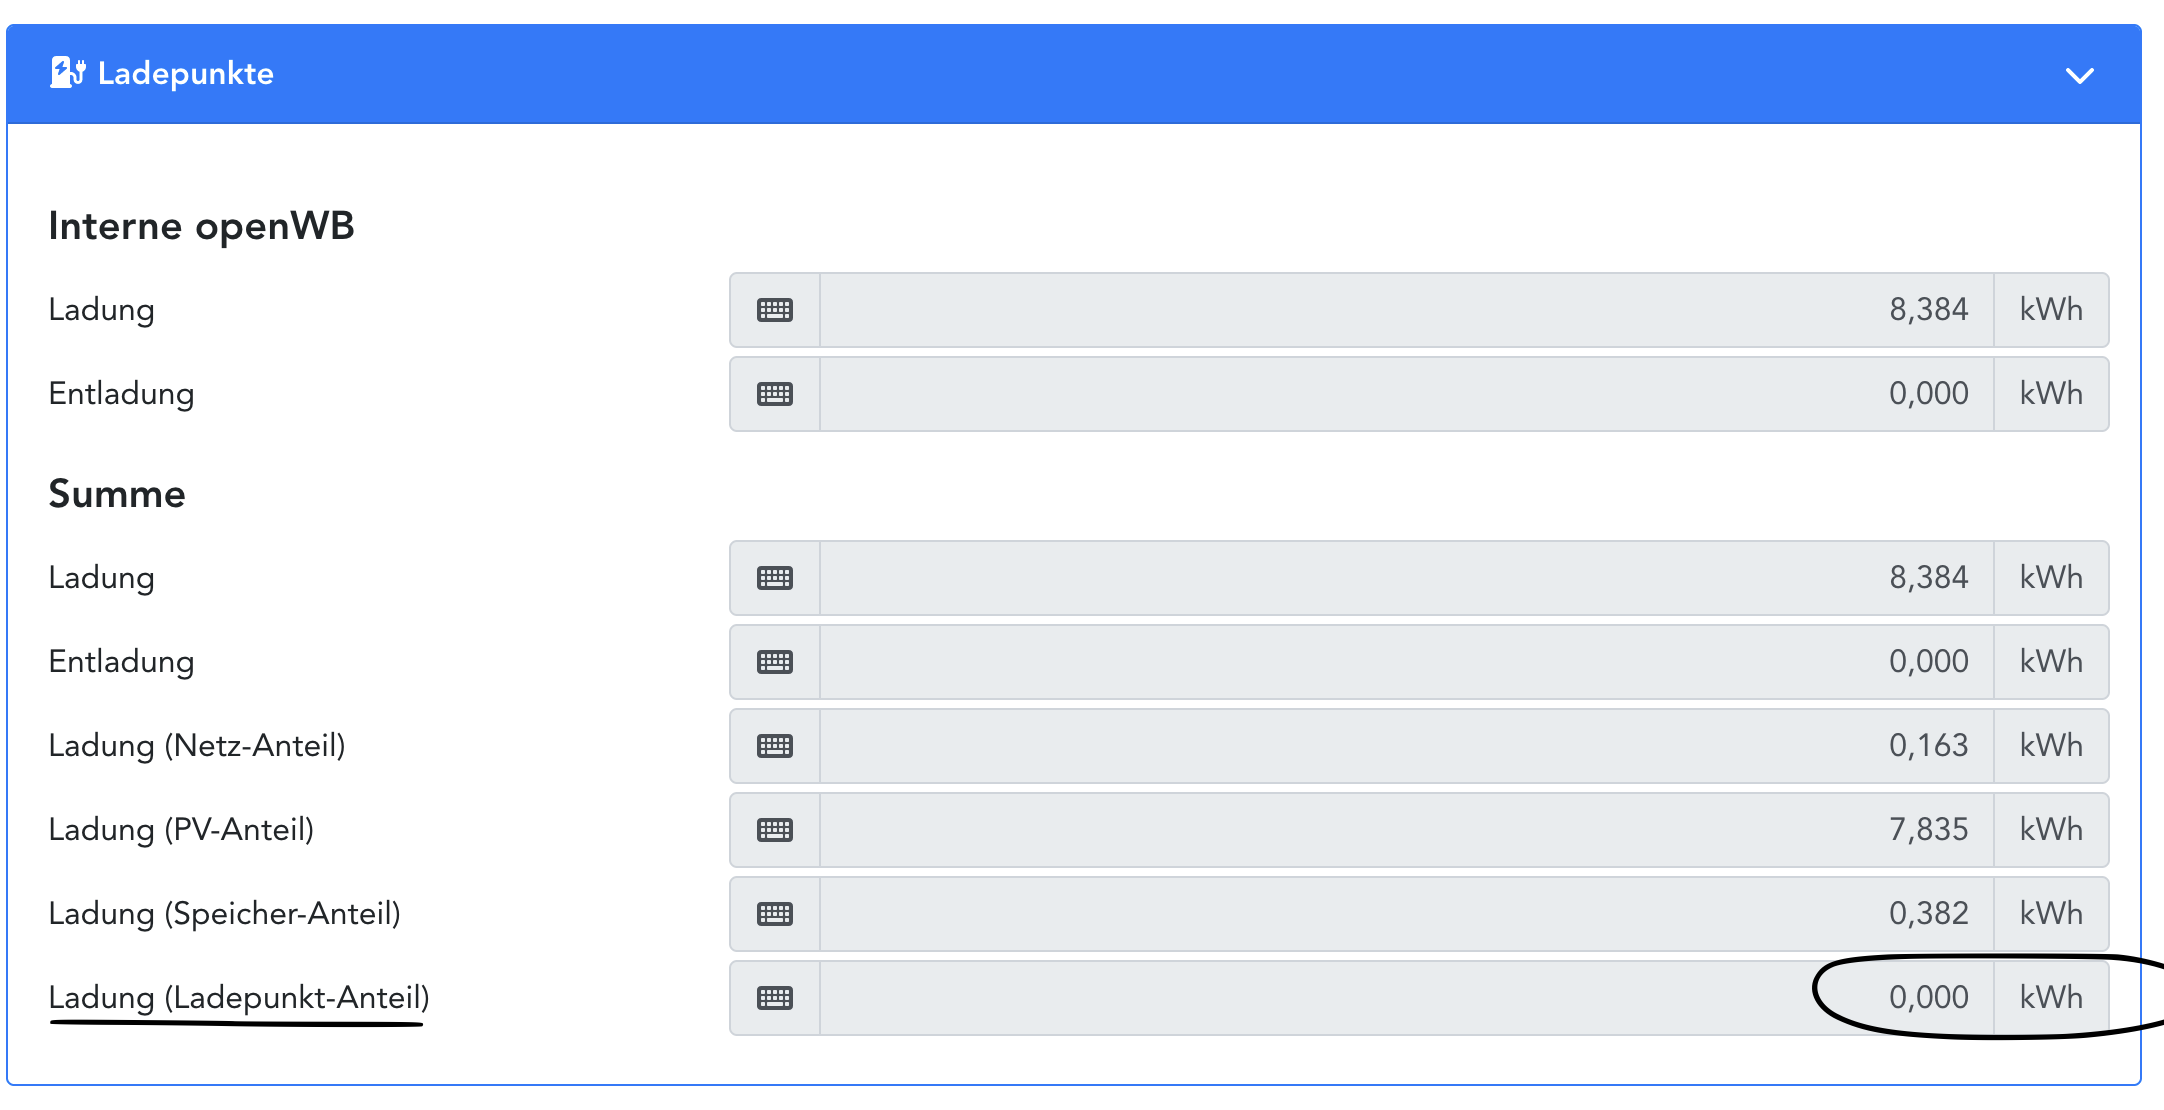Click keyboard icon for Interne openWB Entladung
This screenshot has height=1110, width=2164.
click(x=775, y=394)
